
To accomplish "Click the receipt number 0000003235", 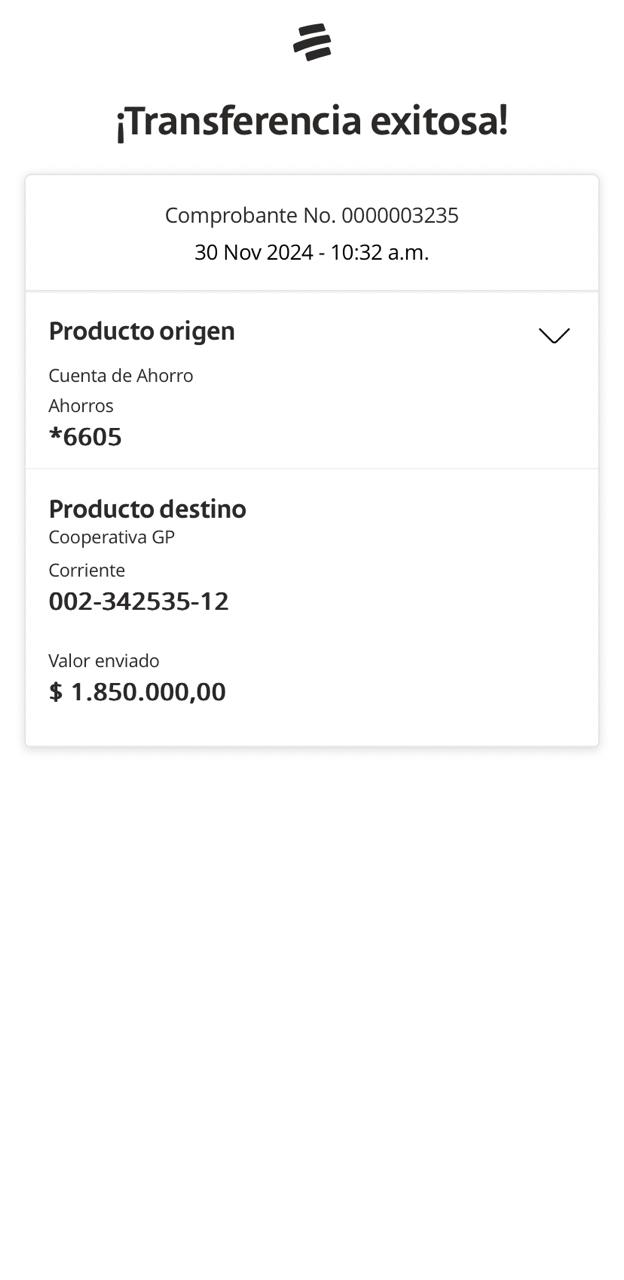I will [400, 215].
